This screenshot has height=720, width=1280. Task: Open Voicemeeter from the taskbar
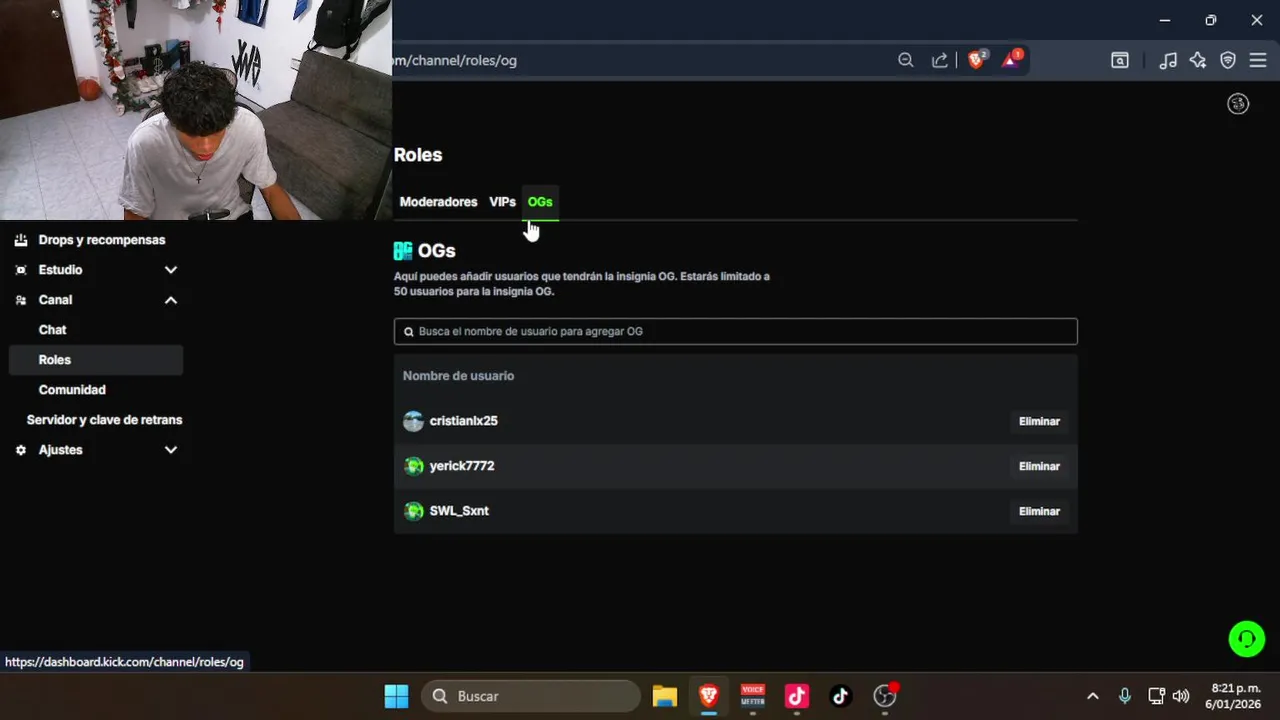pyautogui.click(x=753, y=696)
